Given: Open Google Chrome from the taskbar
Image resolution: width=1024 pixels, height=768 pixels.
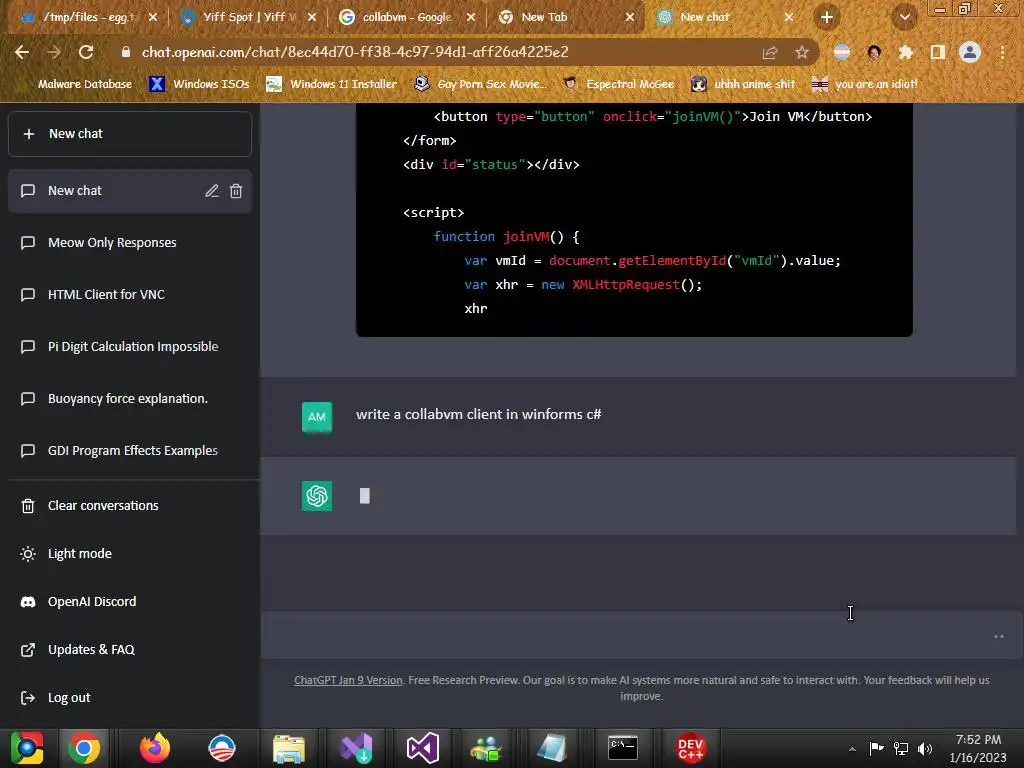Looking at the screenshot, I should point(84,748).
